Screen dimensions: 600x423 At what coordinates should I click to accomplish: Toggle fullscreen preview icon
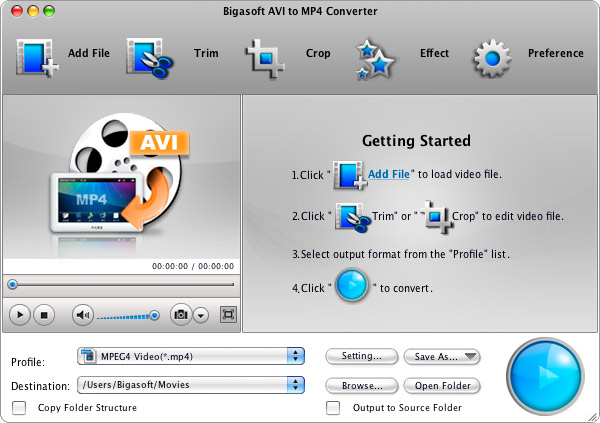click(228, 314)
